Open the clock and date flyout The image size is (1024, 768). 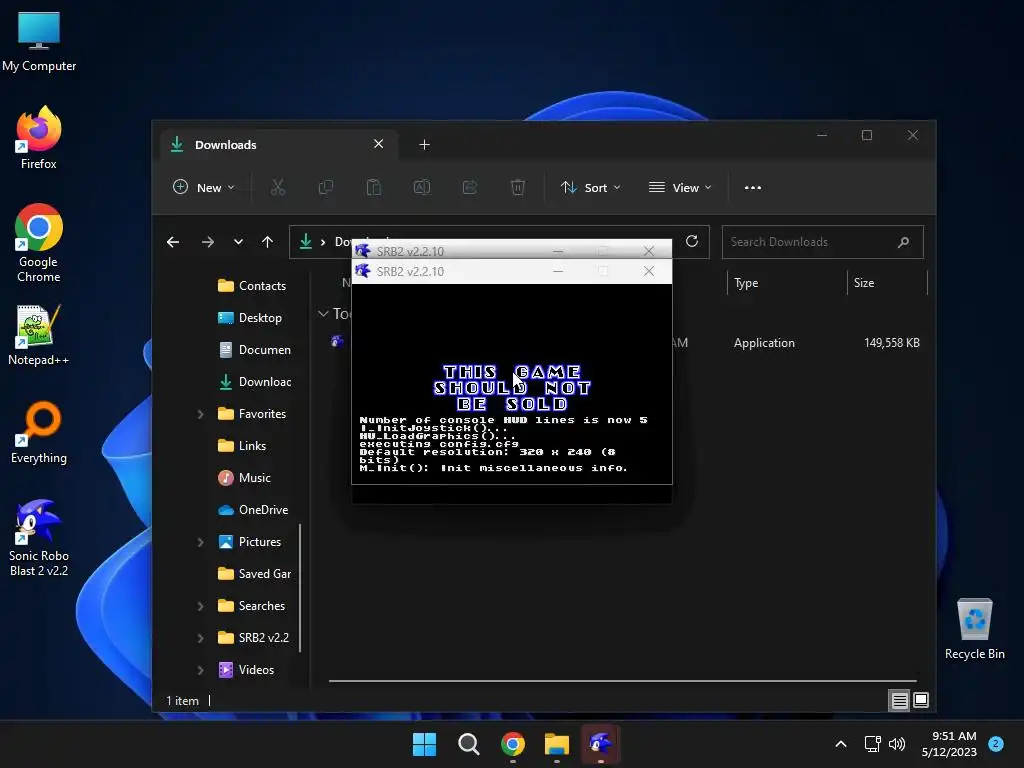949,744
